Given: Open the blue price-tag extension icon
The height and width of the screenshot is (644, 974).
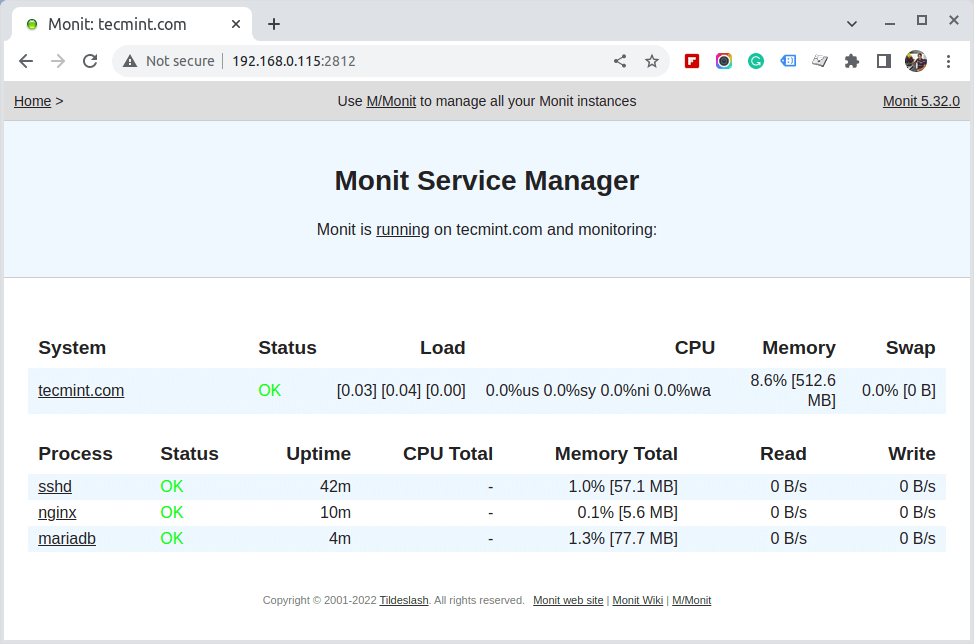Looking at the screenshot, I should [787, 61].
